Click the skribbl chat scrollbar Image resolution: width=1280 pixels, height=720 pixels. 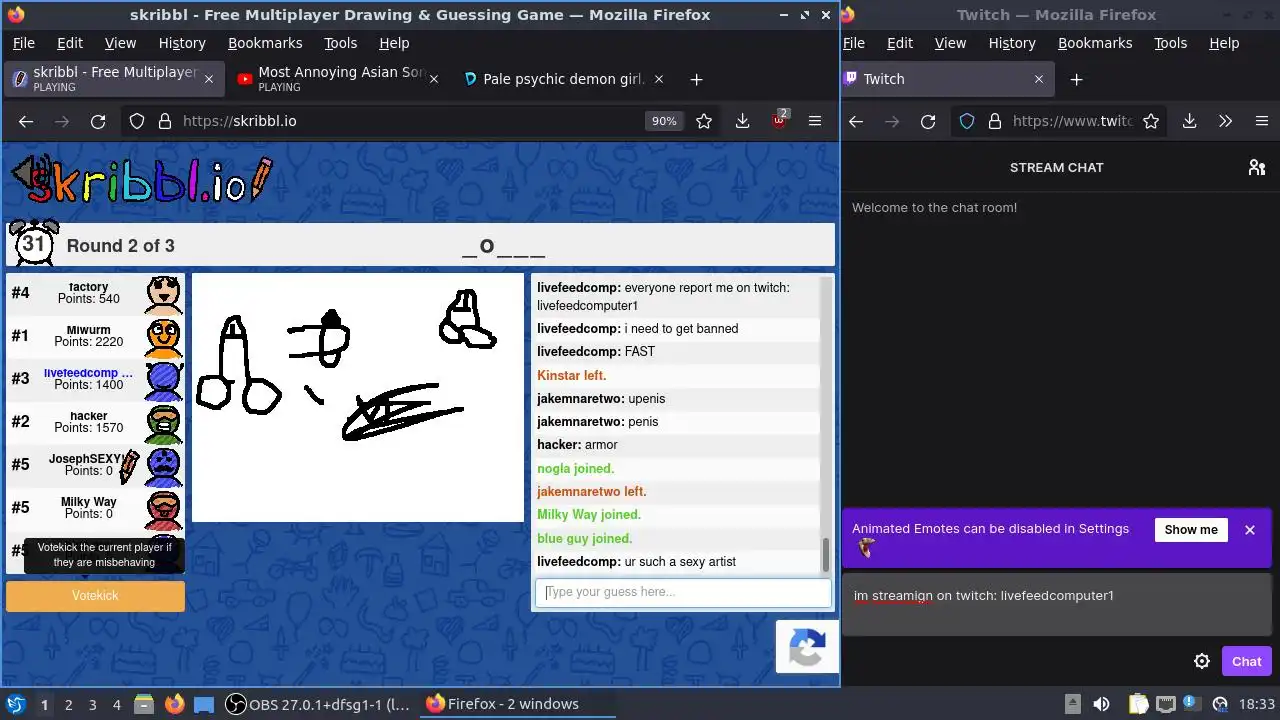pyautogui.click(x=826, y=555)
